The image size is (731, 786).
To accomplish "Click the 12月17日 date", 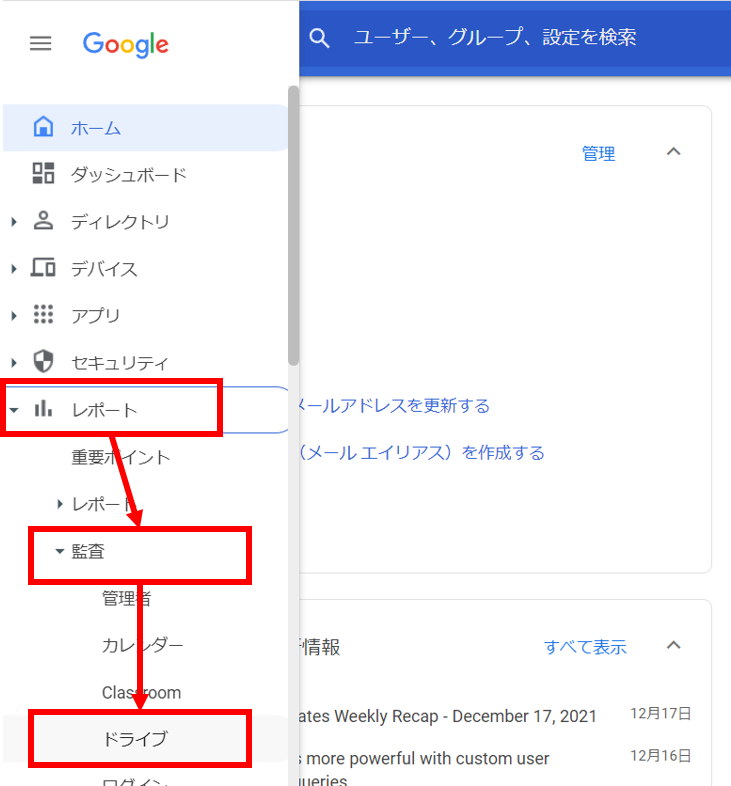I will click(661, 713).
